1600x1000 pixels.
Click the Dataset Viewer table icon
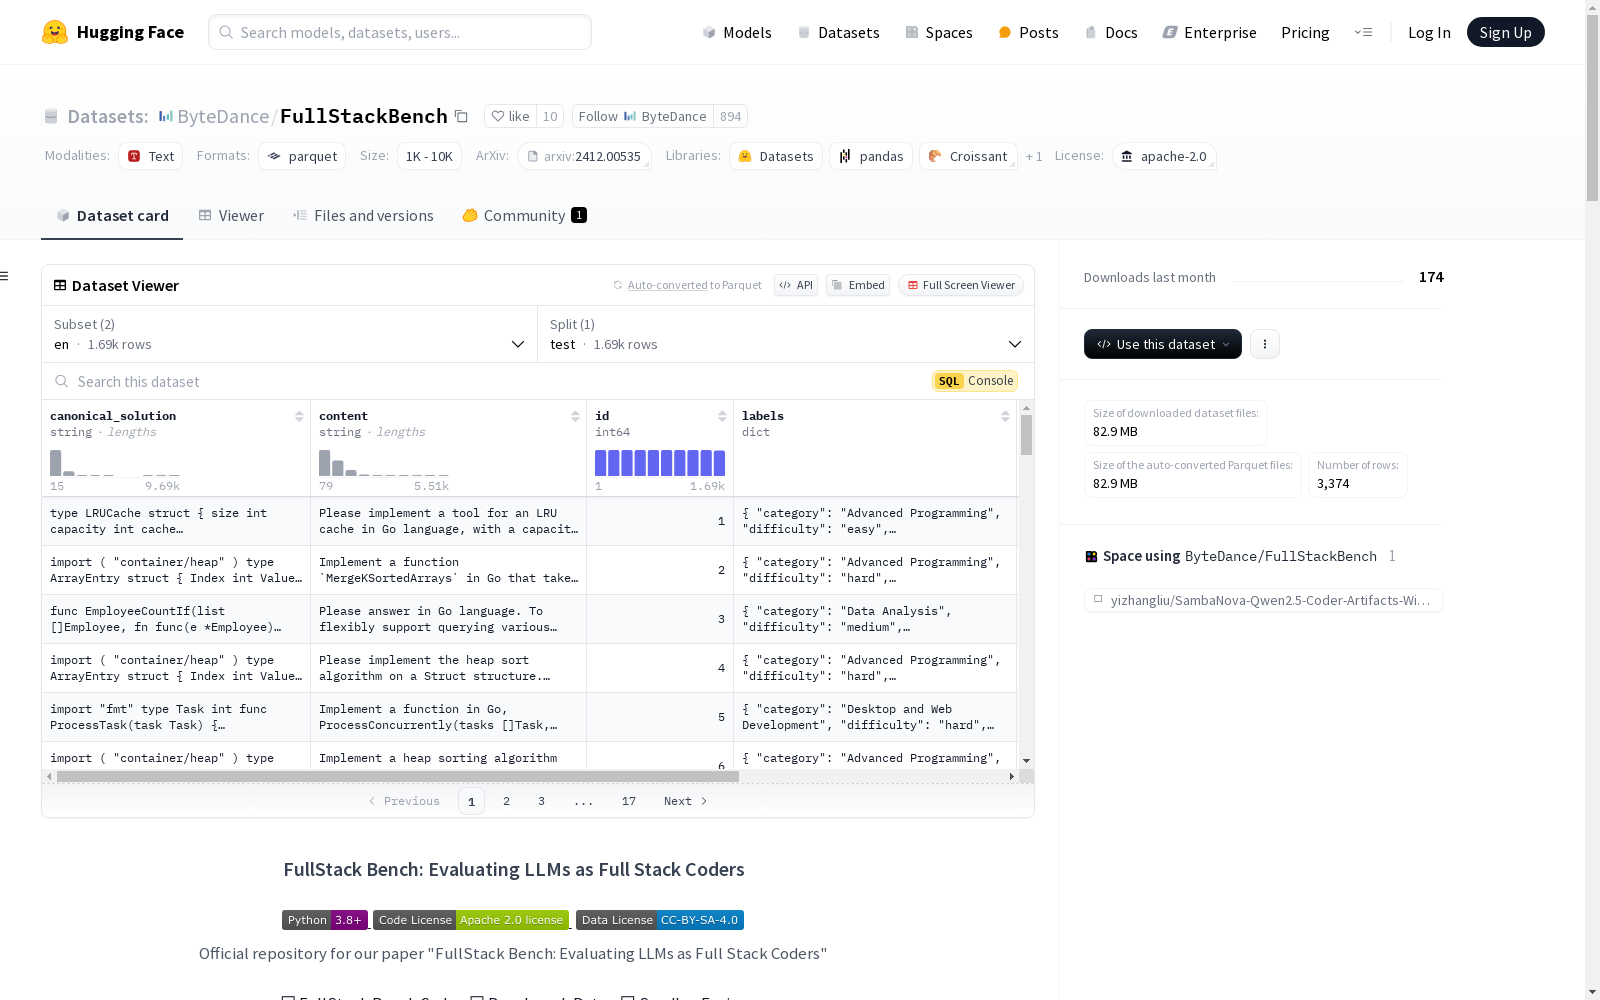[x=60, y=285]
